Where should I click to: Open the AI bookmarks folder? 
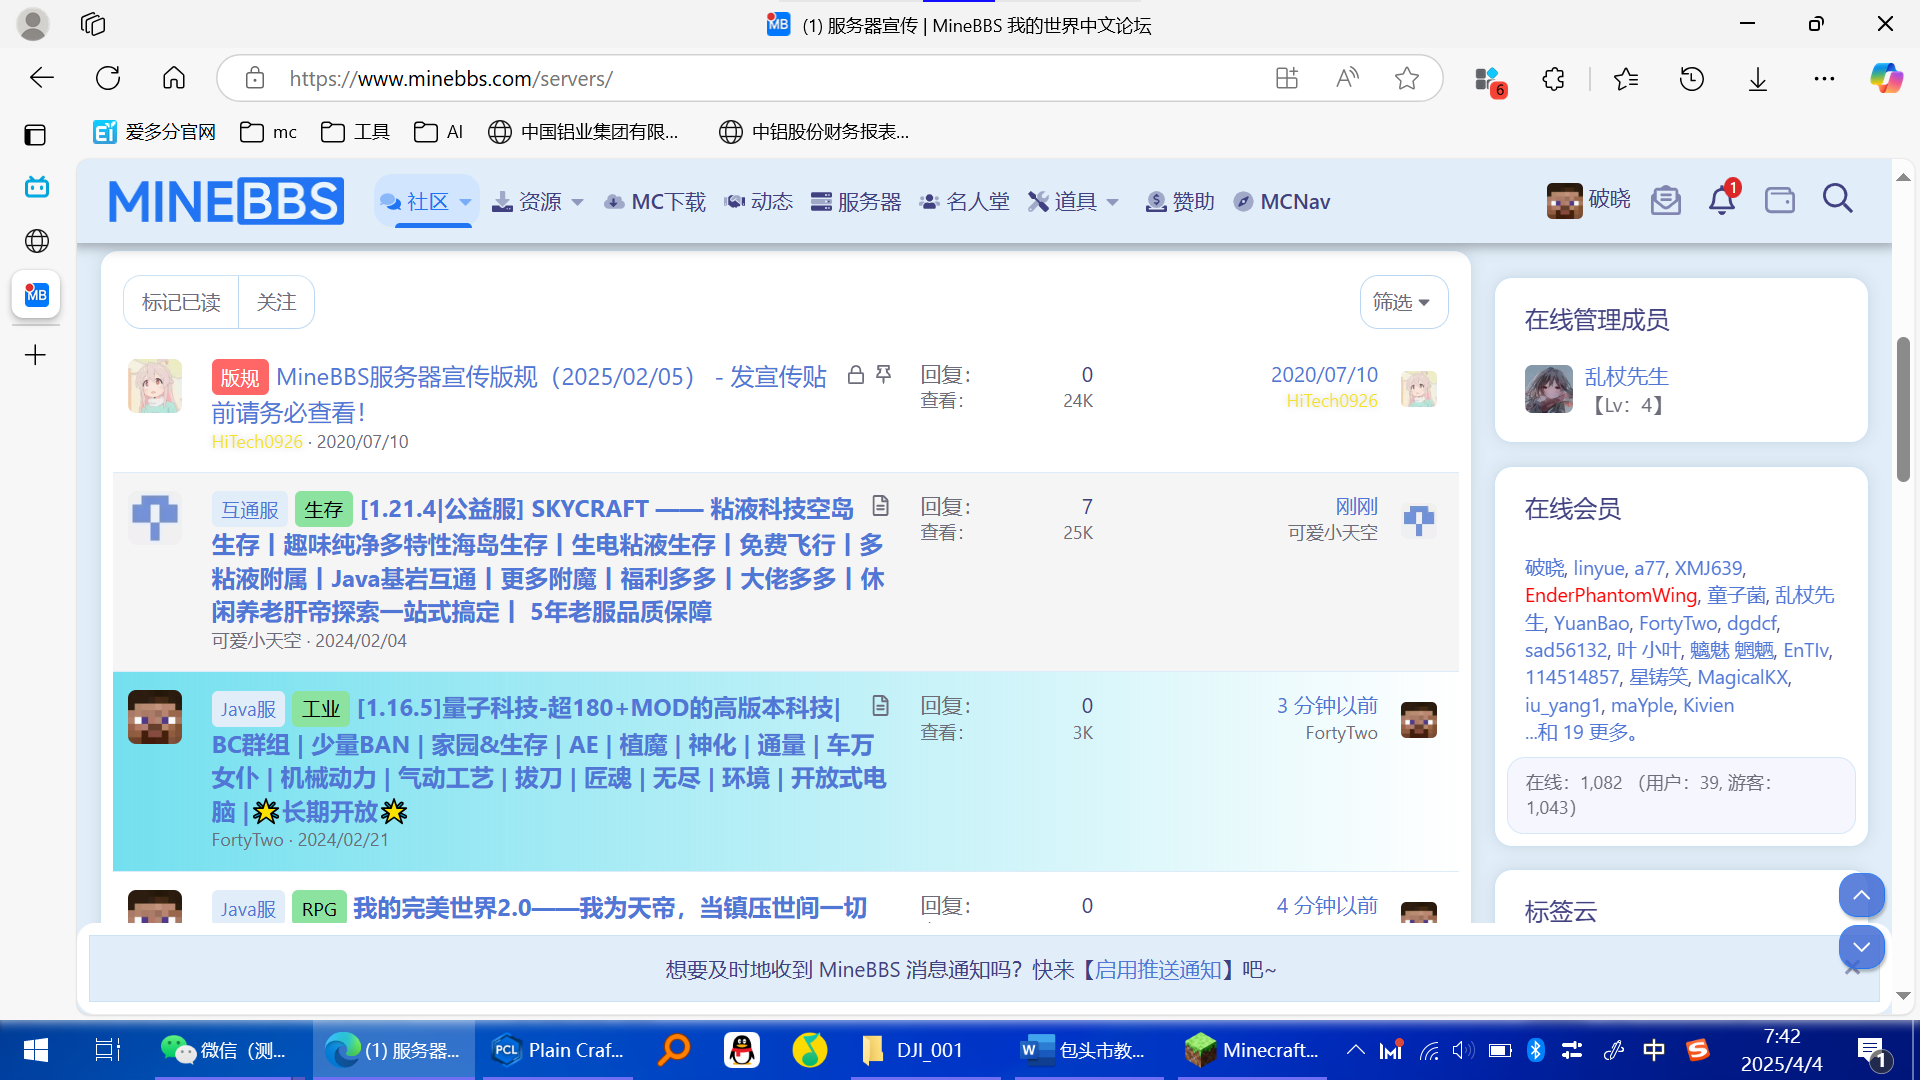point(439,132)
